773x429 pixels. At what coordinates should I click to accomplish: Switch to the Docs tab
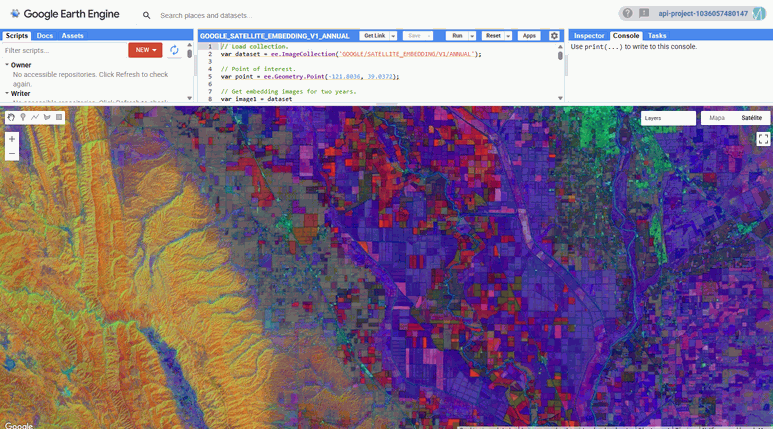tap(44, 36)
